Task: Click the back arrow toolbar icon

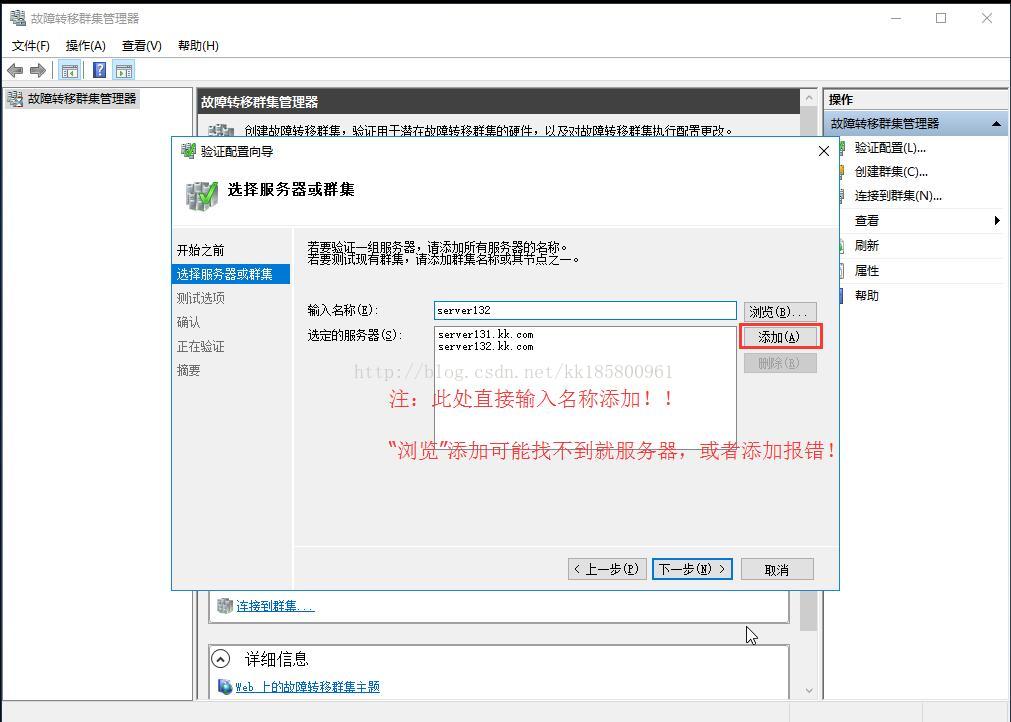Action: (x=15, y=70)
